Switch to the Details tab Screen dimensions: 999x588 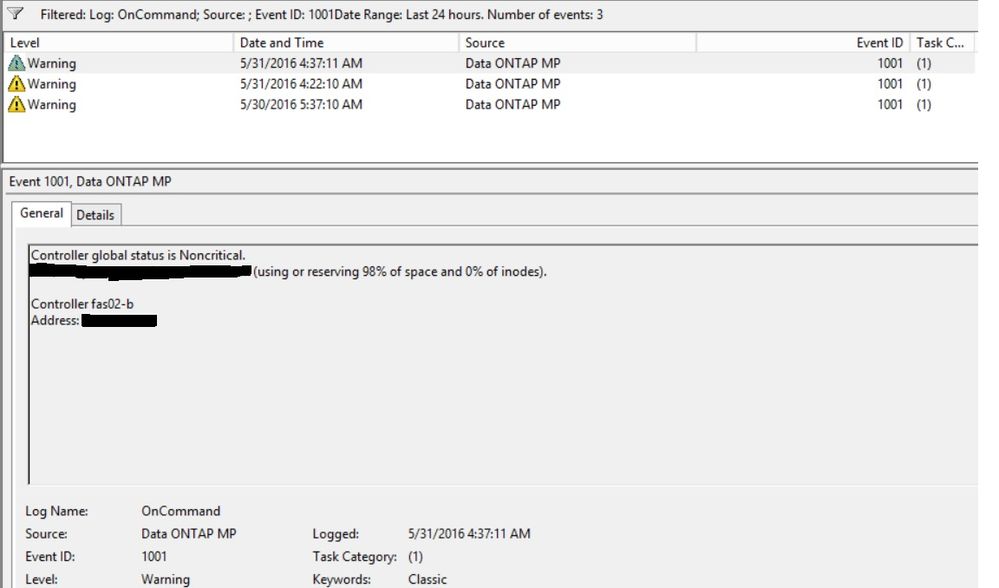click(96, 214)
